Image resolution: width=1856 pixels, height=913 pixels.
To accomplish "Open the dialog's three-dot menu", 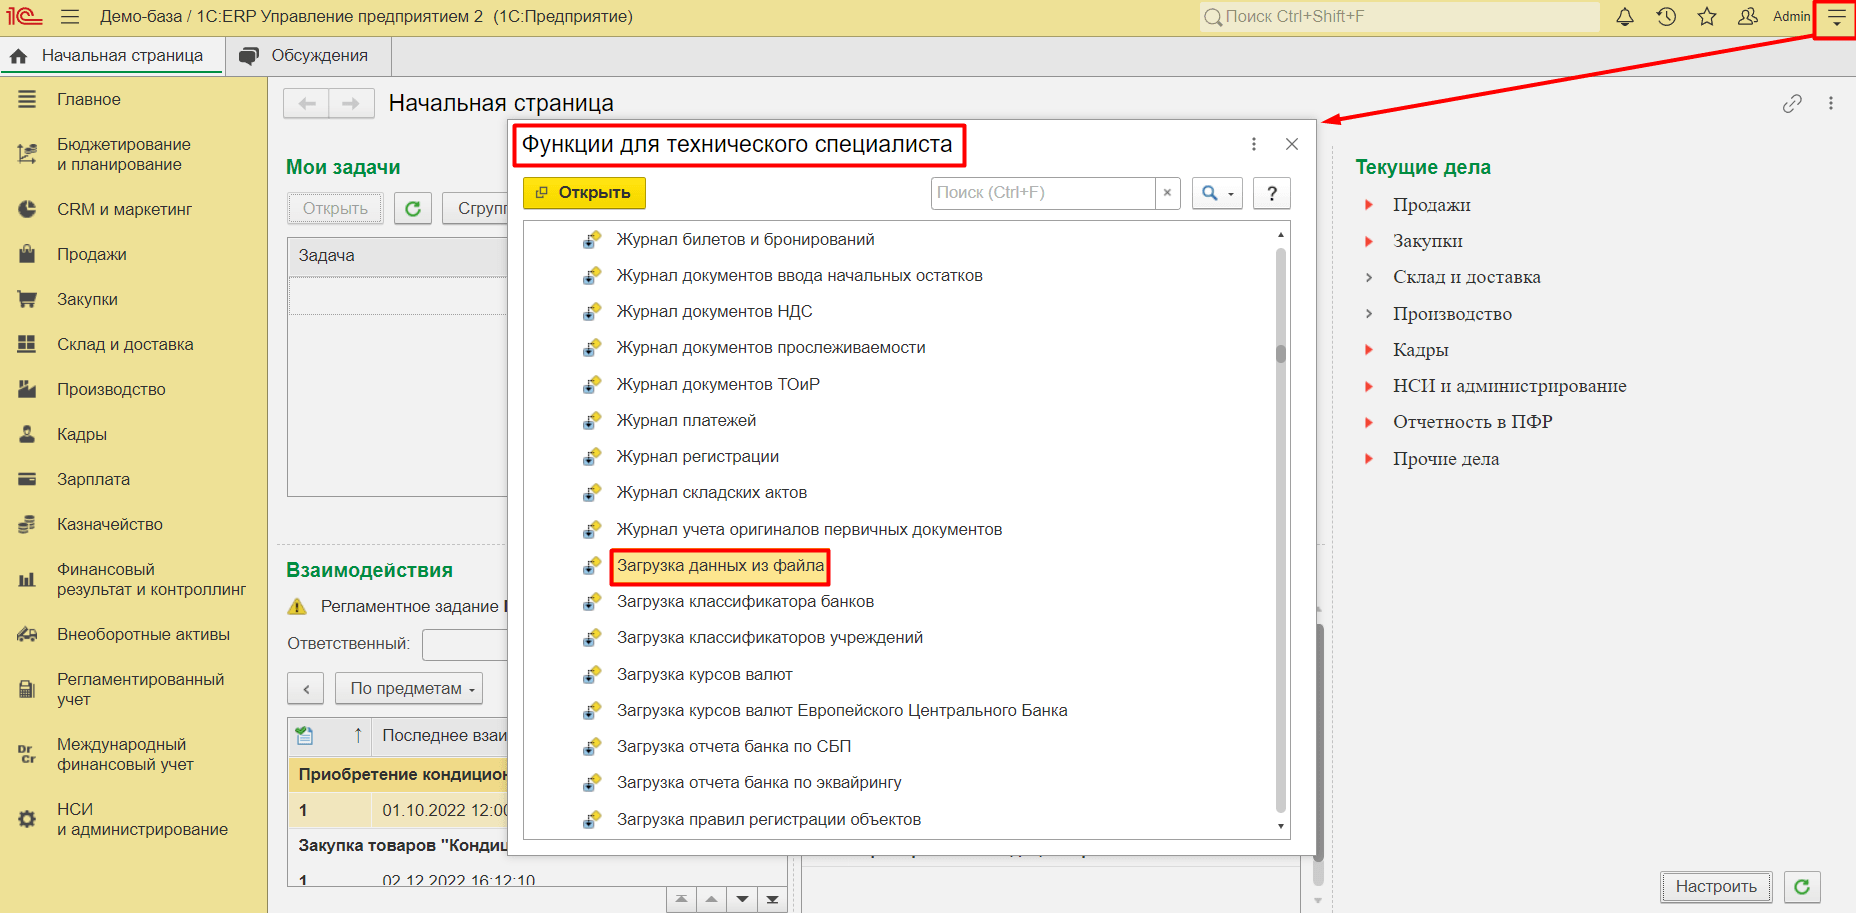I will pos(1253,144).
